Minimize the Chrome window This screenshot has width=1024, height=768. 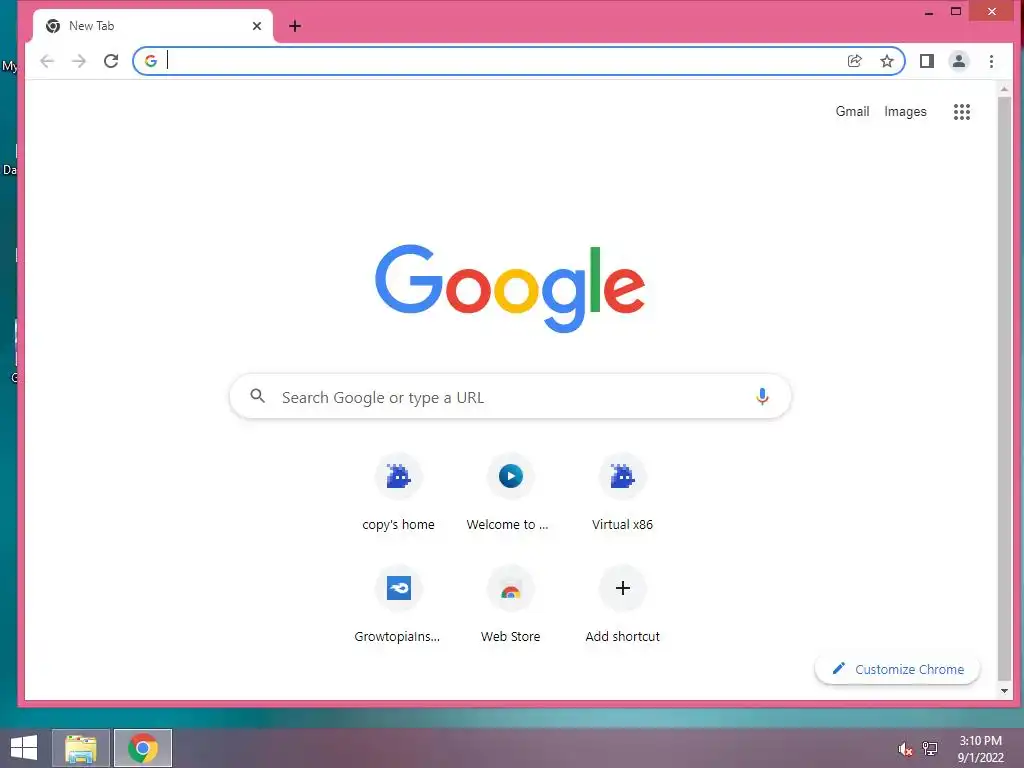click(929, 12)
